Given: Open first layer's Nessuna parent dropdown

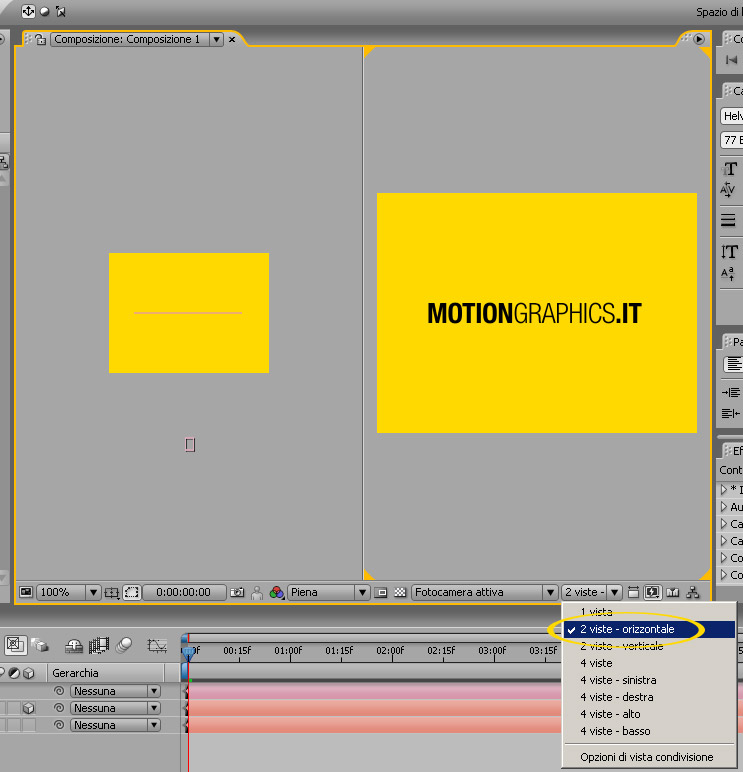Looking at the screenshot, I should click(115, 691).
